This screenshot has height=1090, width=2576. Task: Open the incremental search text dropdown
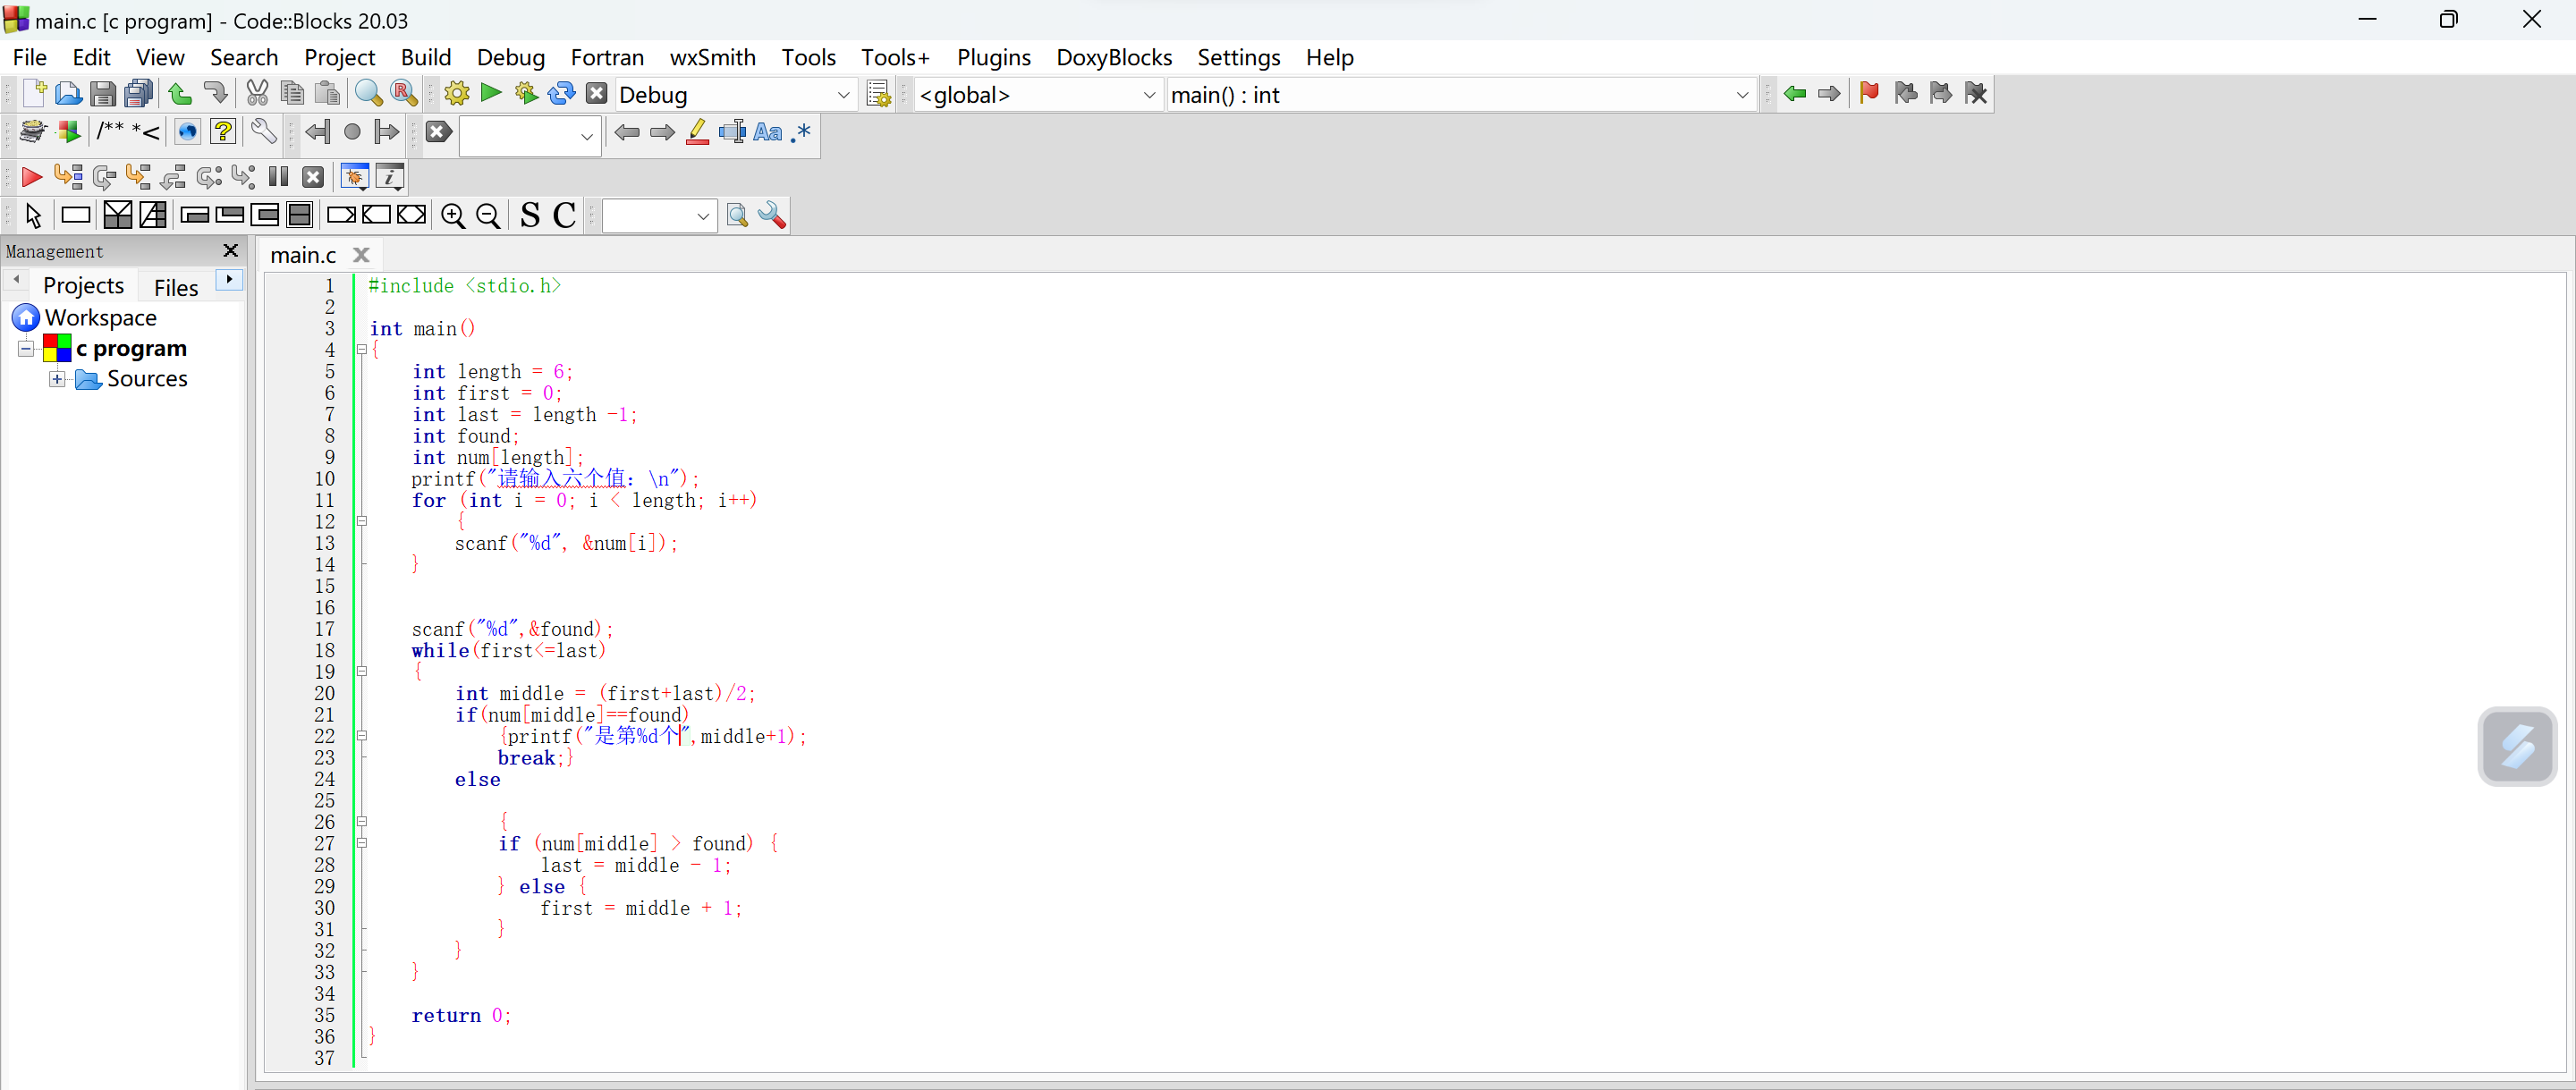click(x=587, y=136)
